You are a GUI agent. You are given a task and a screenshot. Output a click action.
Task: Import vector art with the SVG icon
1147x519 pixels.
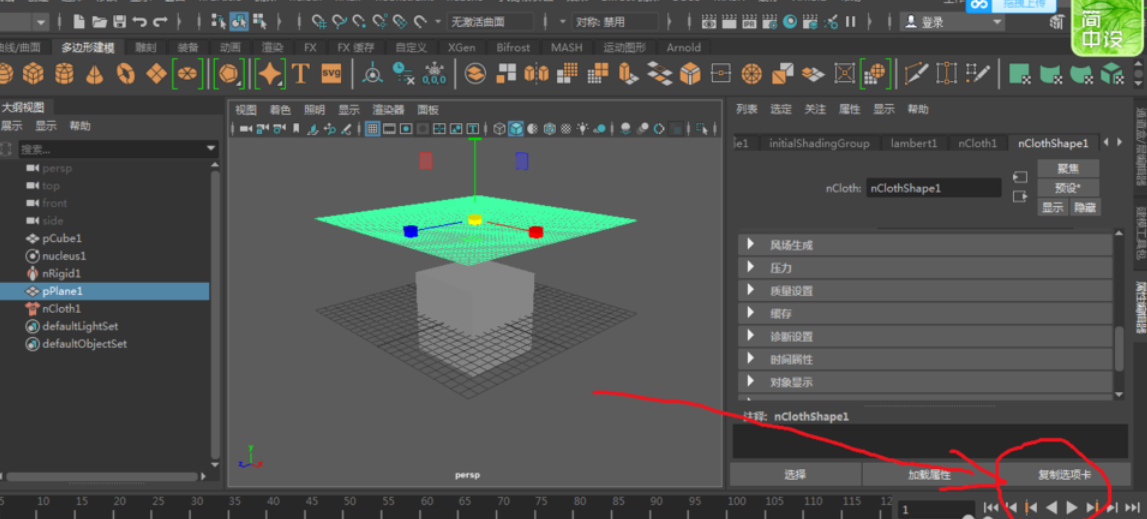pos(331,73)
